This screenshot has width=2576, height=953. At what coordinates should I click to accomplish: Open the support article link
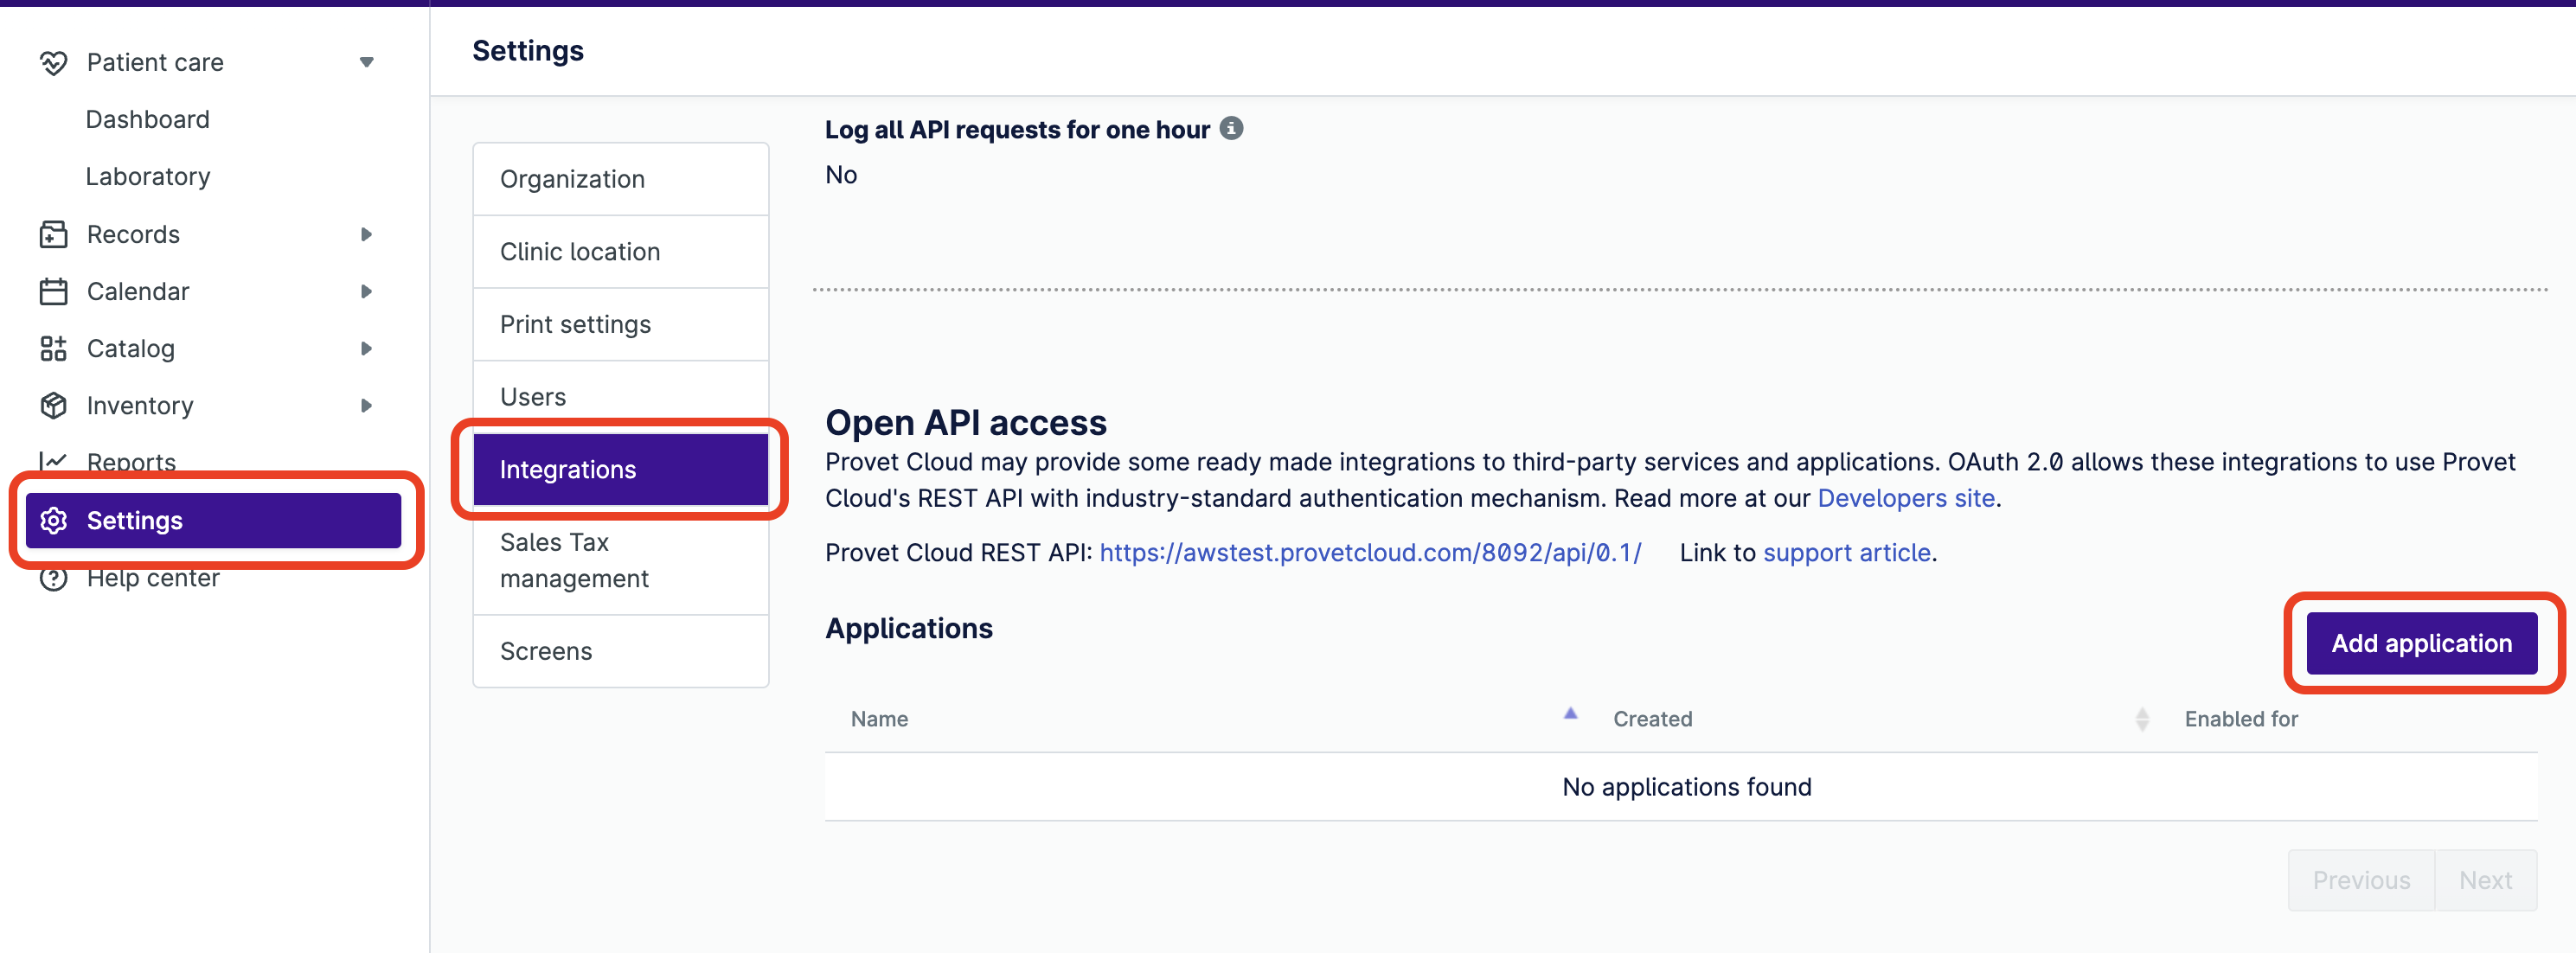tap(1846, 553)
